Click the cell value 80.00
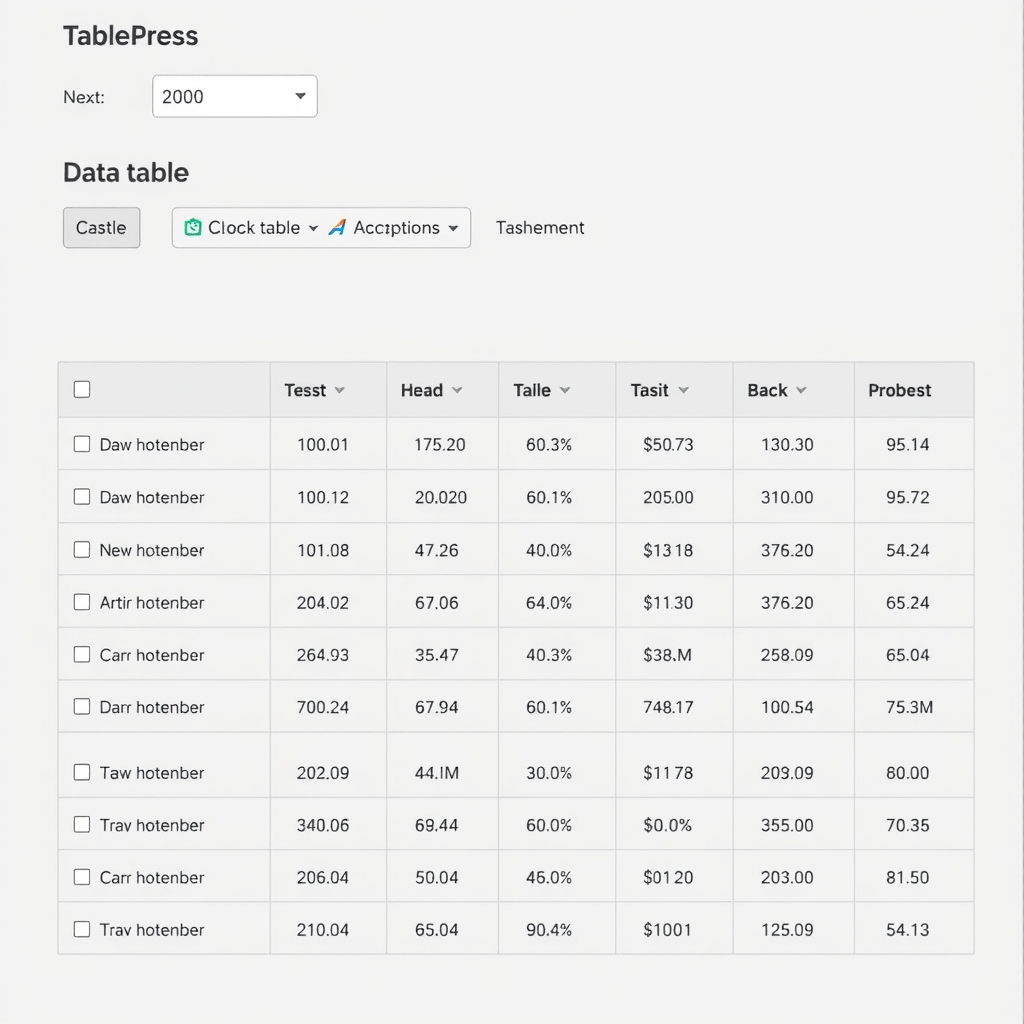The width and height of the screenshot is (1024, 1024). click(x=908, y=773)
